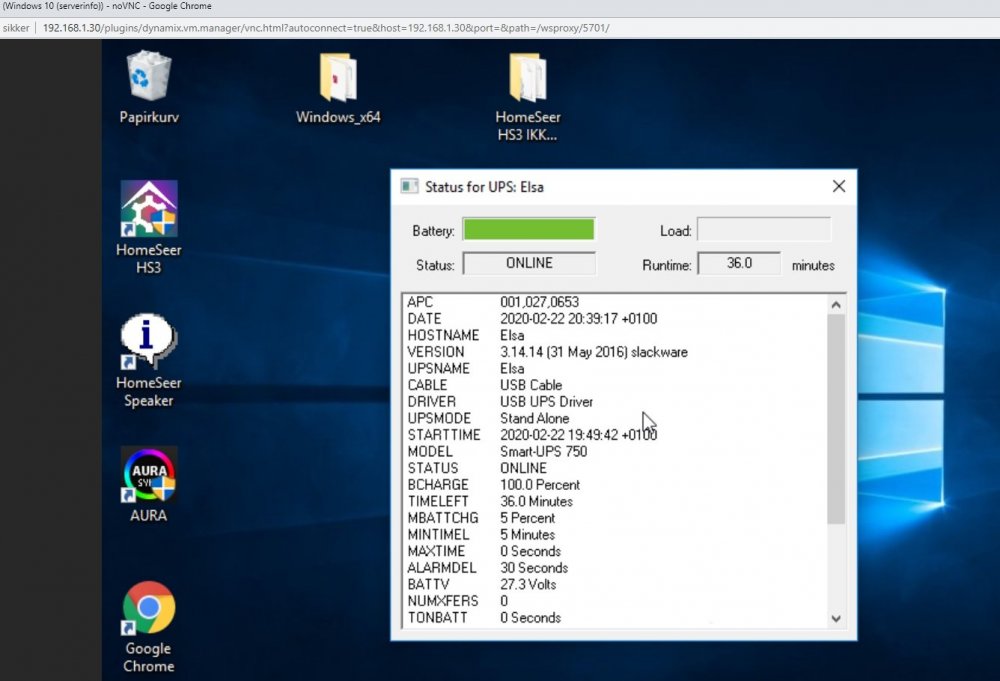Screen dimensions: 1000x681
Task: Select the BCHARGE 100.0 Percent row
Action: coord(615,485)
